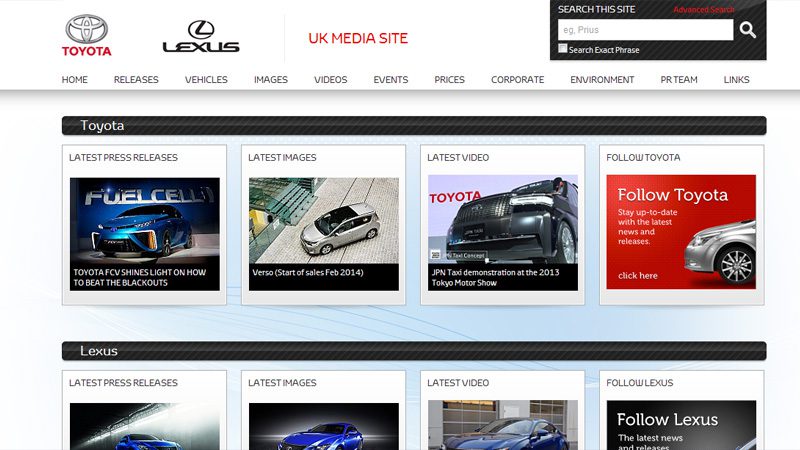Click 'click here' in Follow Toyota banner
Viewport: 800px width, 450px height.
pos(638,276)
